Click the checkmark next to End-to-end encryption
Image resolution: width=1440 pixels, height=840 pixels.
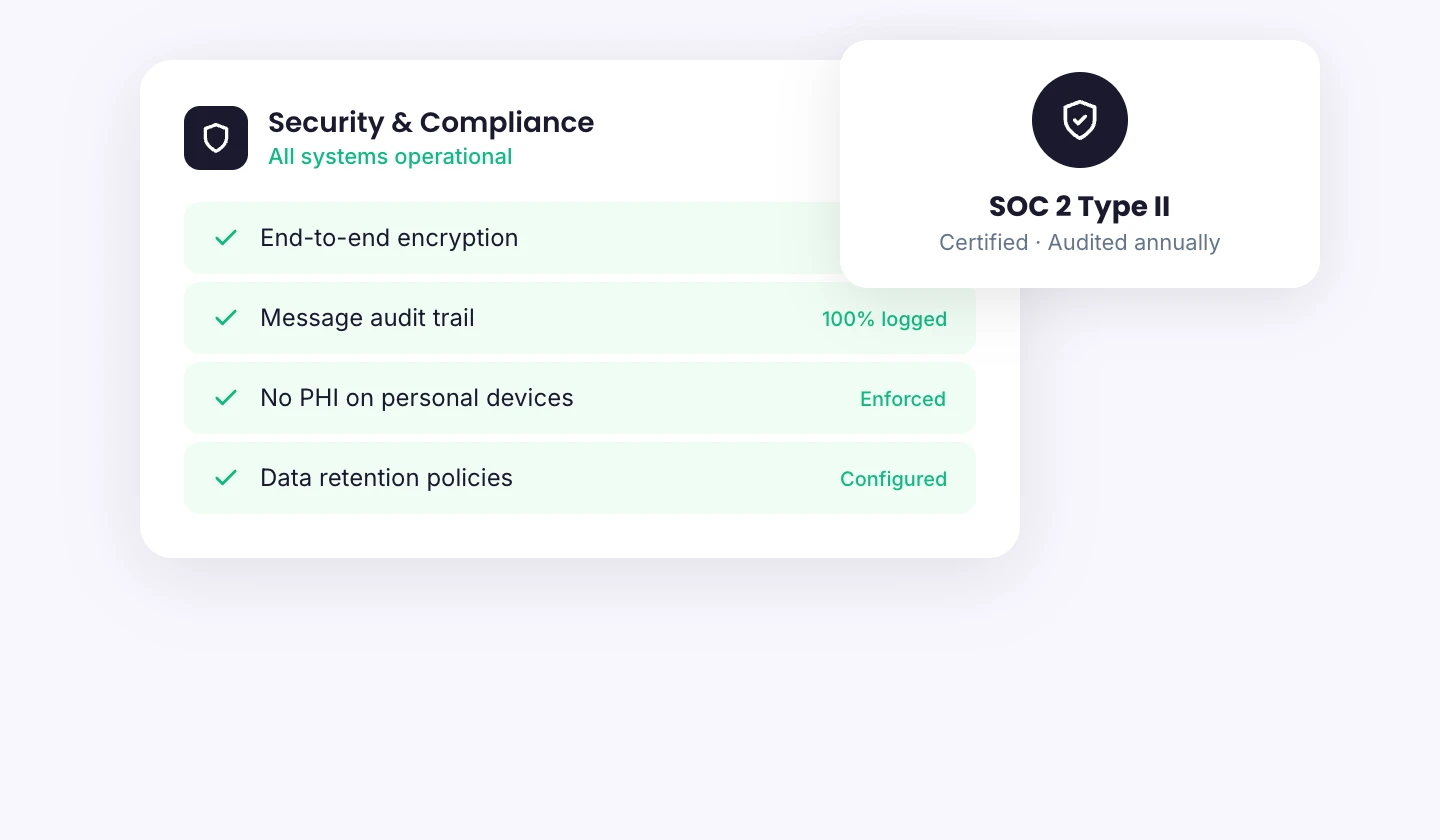tap(225, 238)
